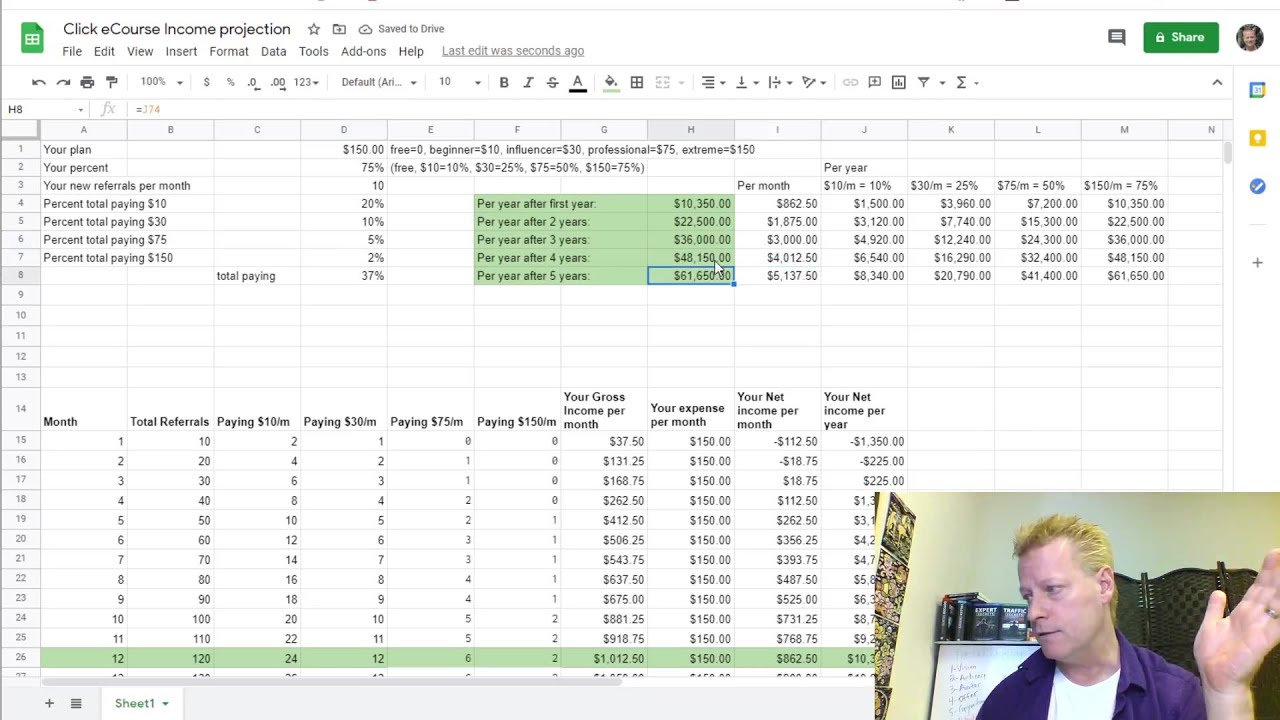Insert a chart via toolbar icon

tap(898, 82)
